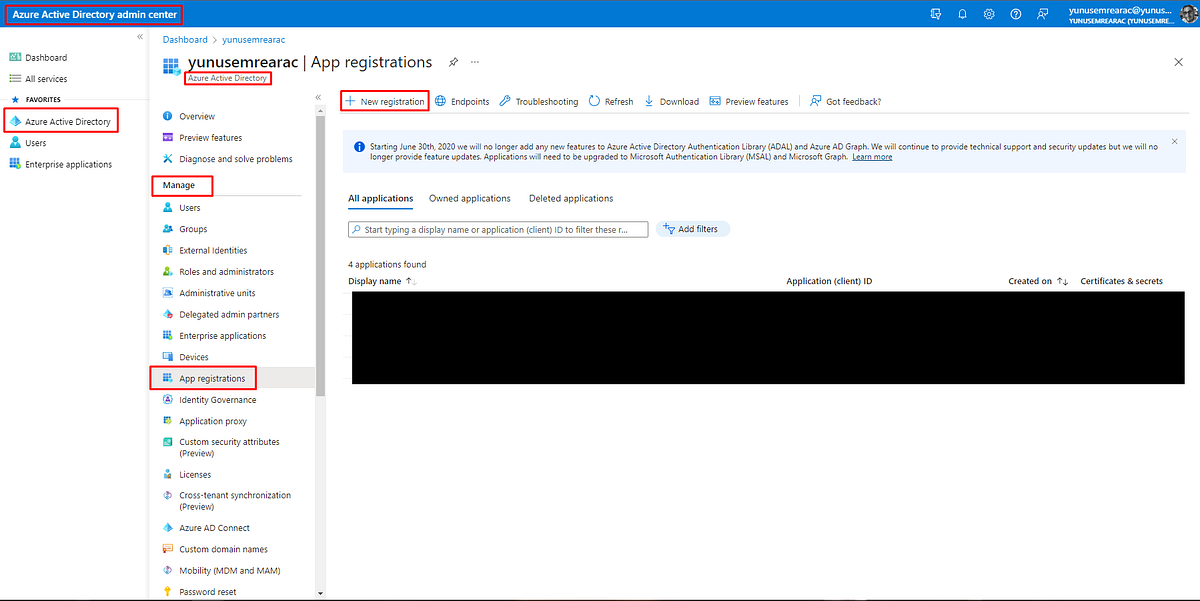Open the help question mark menu
Screen dimensions: 1200x601
pyautogui.click(x=1014, y=13)
